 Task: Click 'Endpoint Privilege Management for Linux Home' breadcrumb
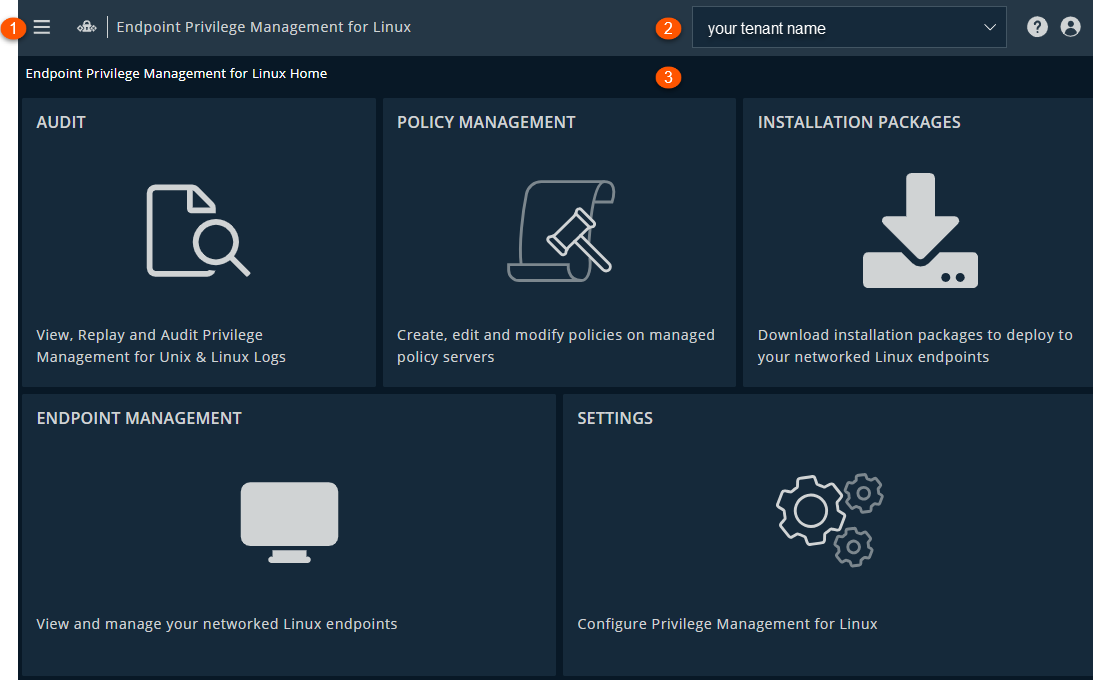(x=176, y=74)
